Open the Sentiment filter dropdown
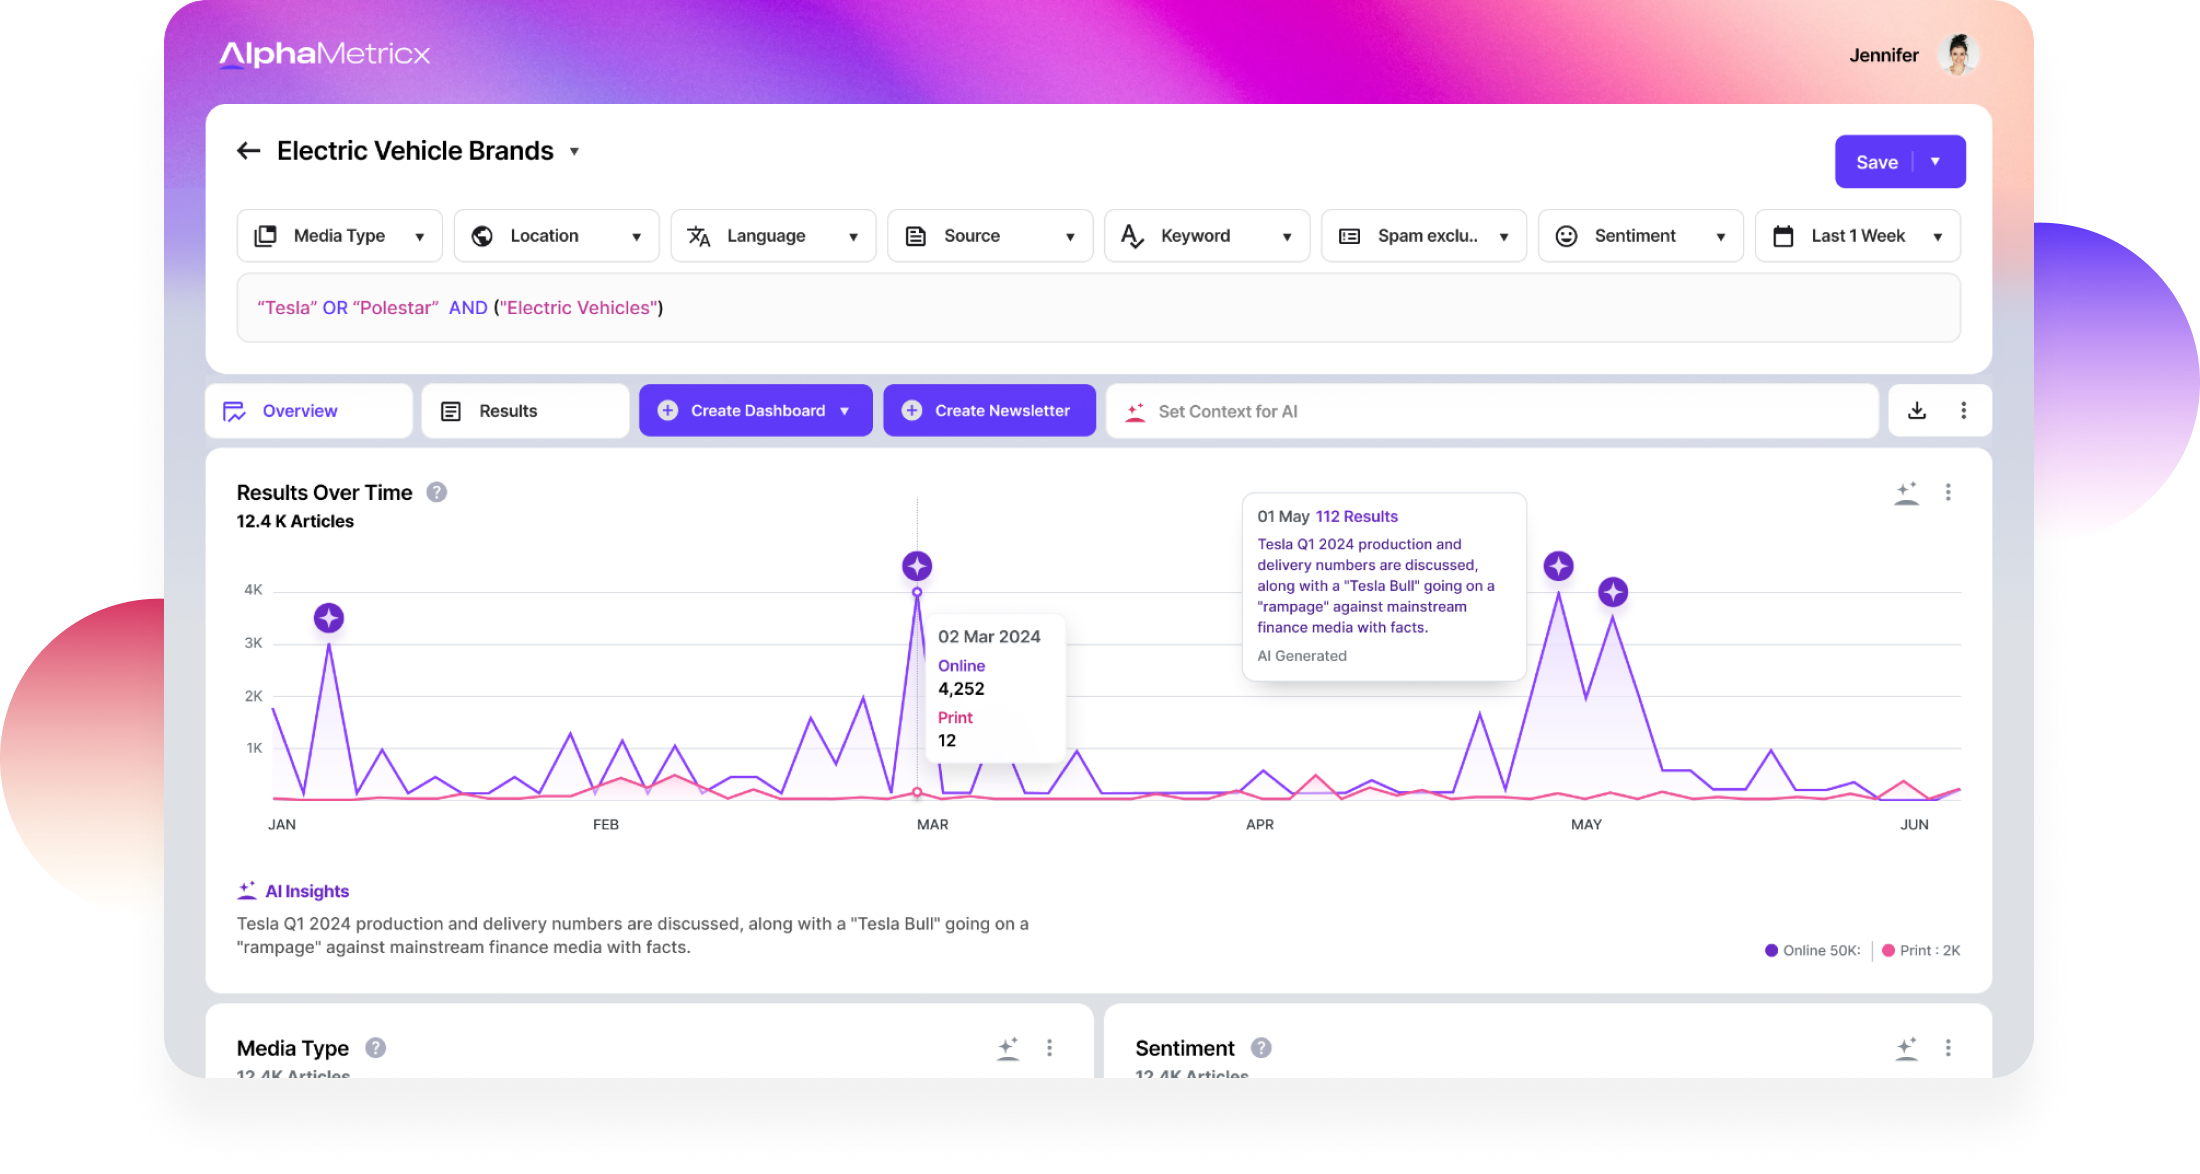The width and height of the screenshot is (2200, 1174). [1641, 236]
